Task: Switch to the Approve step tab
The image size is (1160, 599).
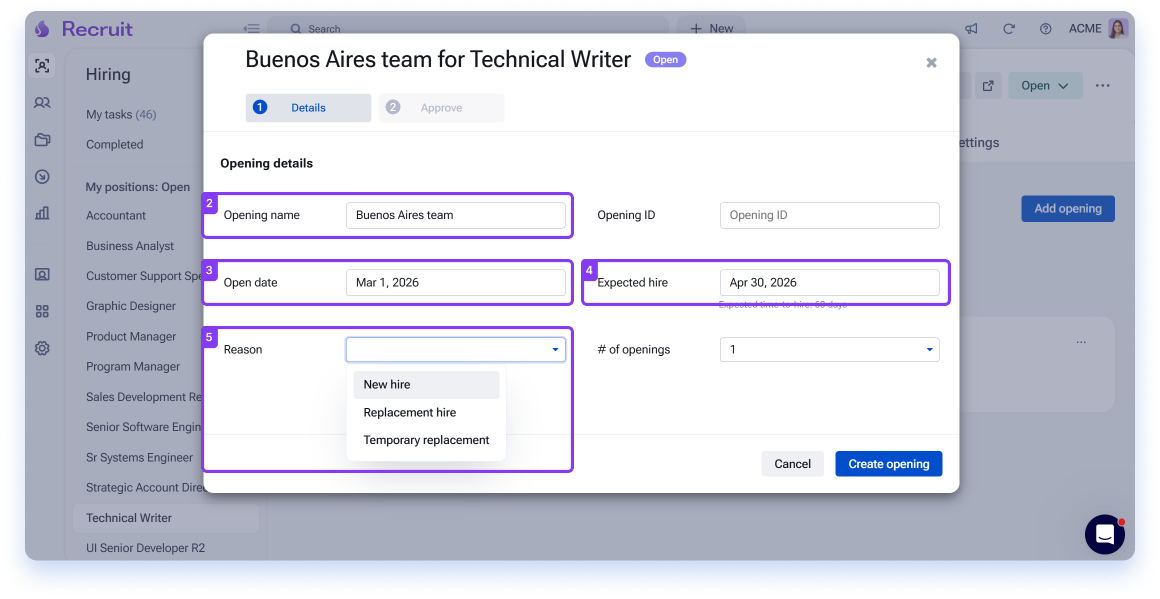Action: click(x=441, y=108)
